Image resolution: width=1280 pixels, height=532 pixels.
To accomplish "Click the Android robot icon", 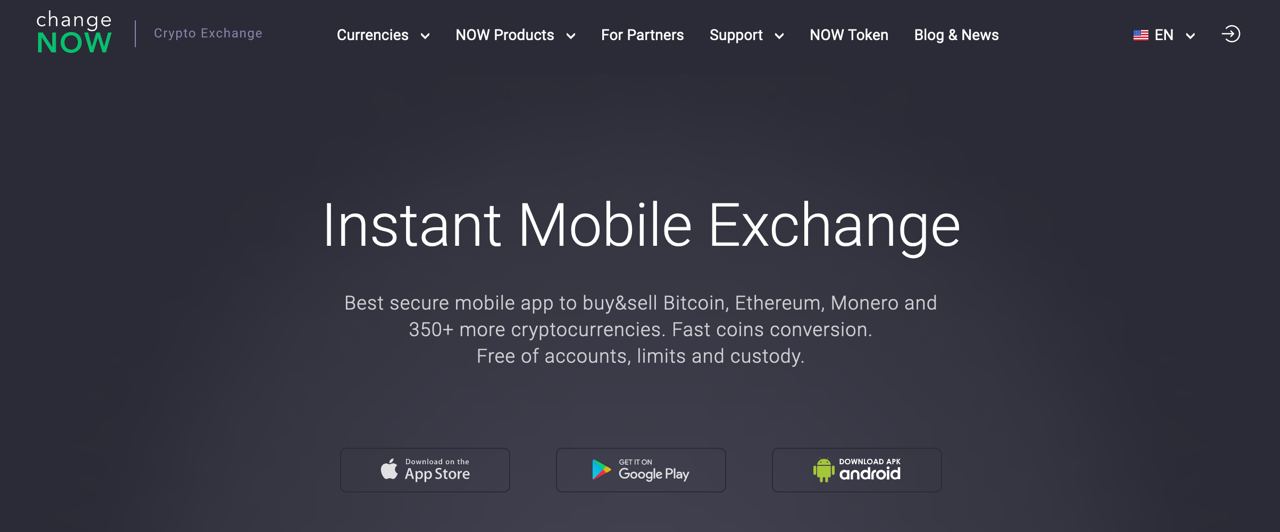I will click(x=823, y=470).
